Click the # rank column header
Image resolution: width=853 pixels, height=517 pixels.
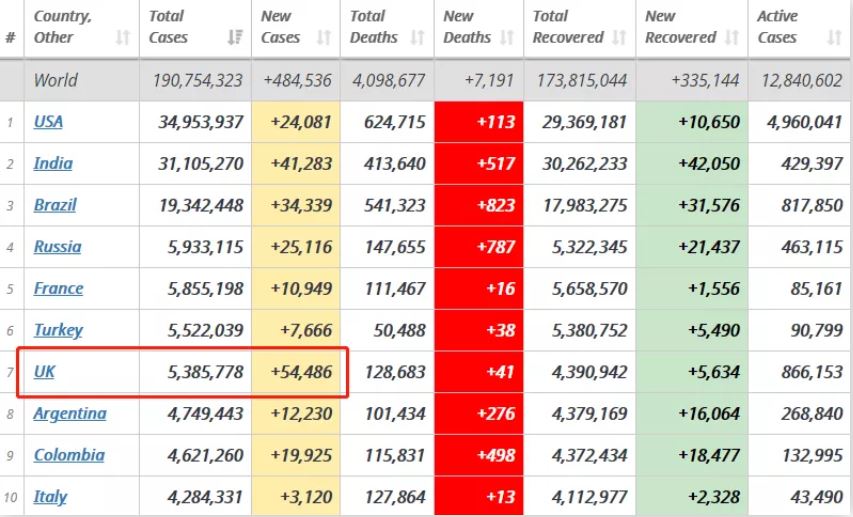click(10, 38)
